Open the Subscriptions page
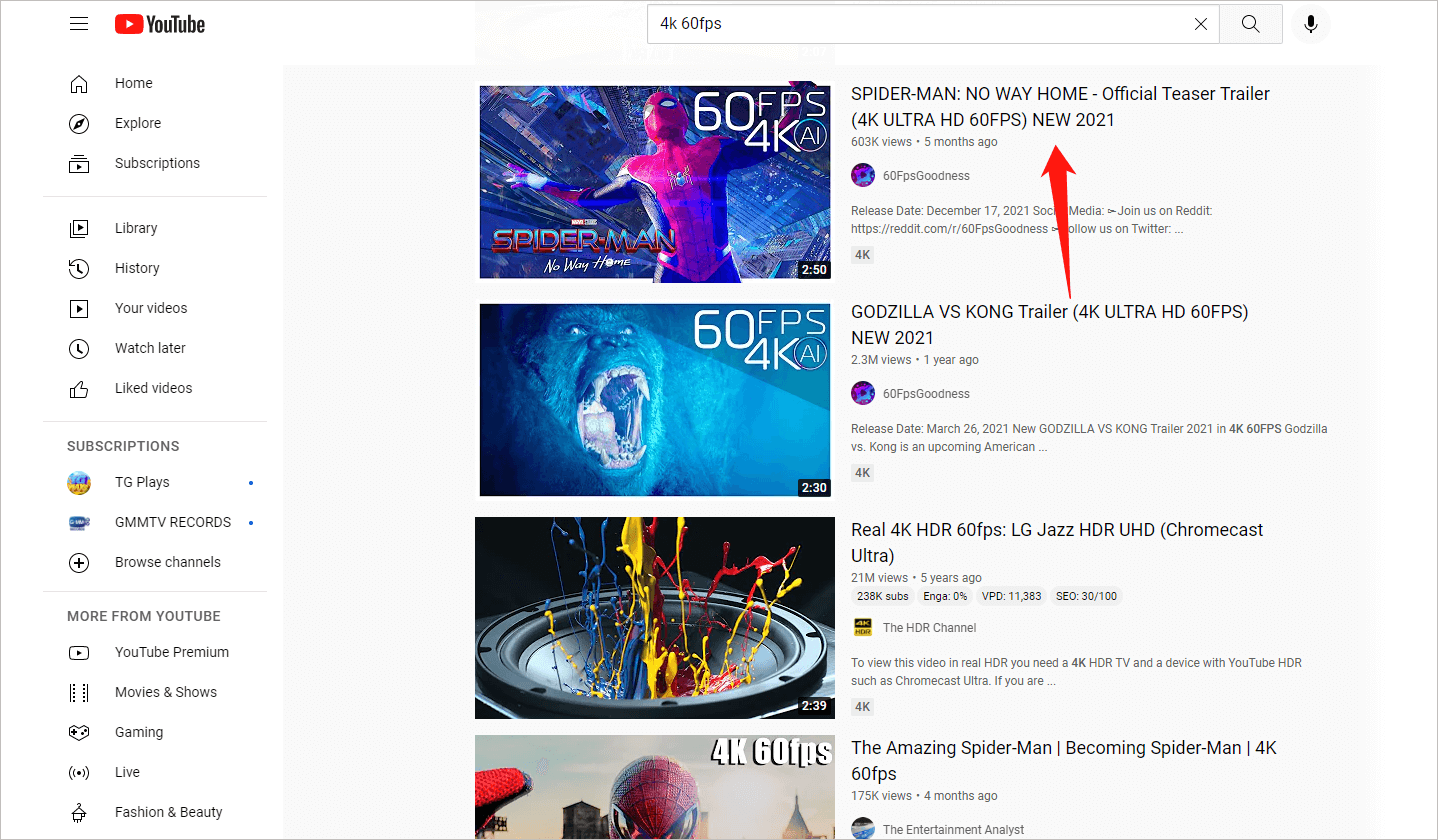The height and width of the screenshot is (840, 1438). click(156, 163)
